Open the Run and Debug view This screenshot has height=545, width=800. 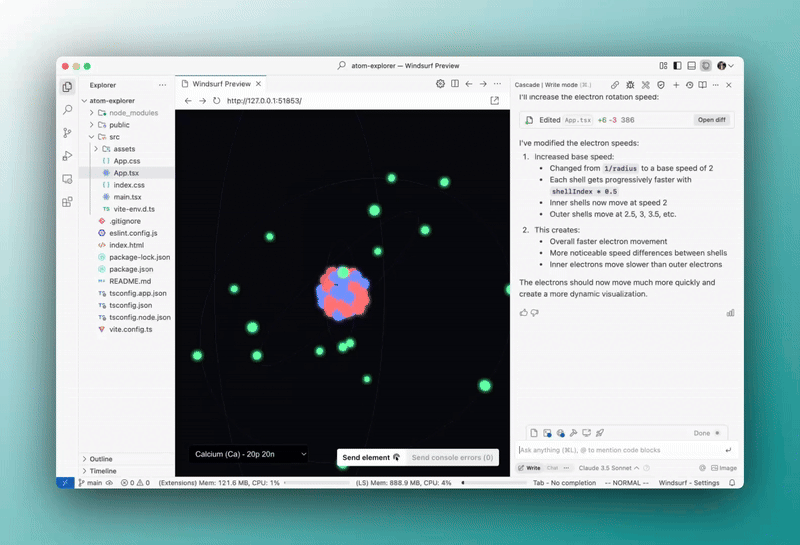tap(67, 156)
